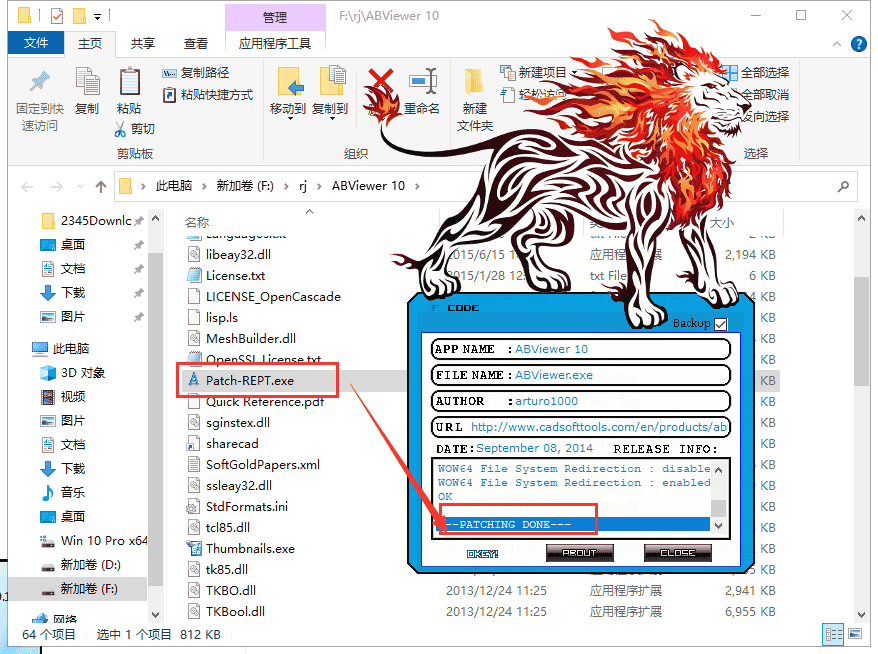Open the quick access toolbar dropdown arrow
The width and height of the screenshot is (878, 654).
[x=97, y=17]
